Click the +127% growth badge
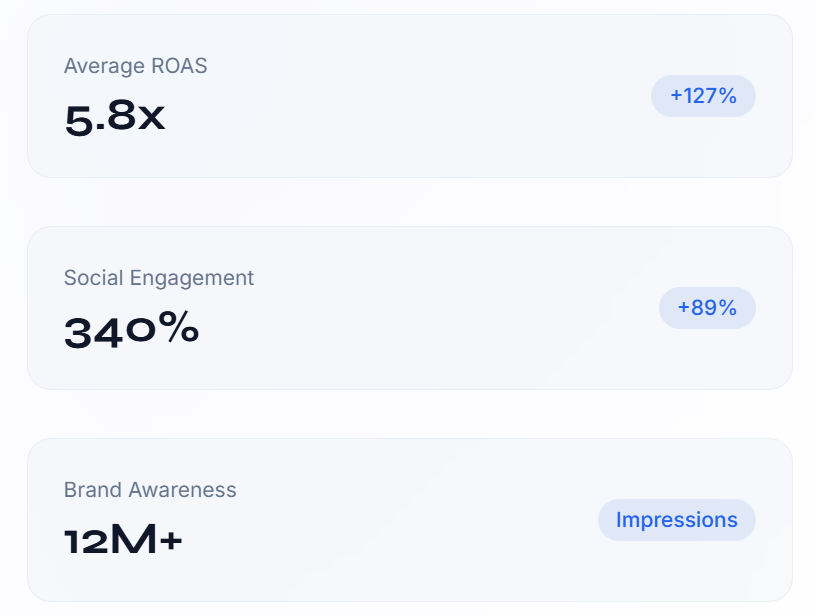The image size is (816, 616). point(703,96)
